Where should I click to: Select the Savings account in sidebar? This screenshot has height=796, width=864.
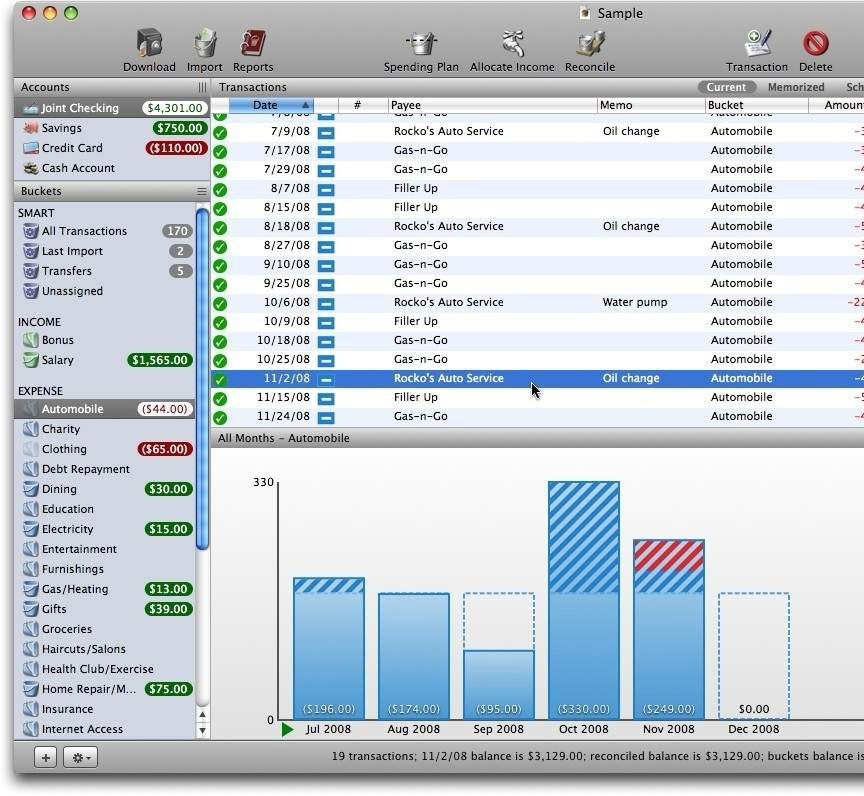pyautogui.click(x=62, y=128)
